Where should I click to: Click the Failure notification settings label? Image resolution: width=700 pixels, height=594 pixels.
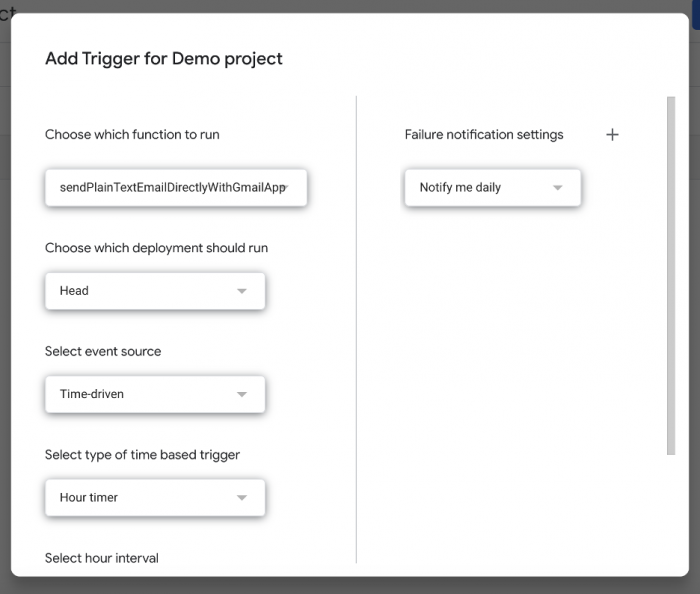pyautogui.click(x=484, y=135)
